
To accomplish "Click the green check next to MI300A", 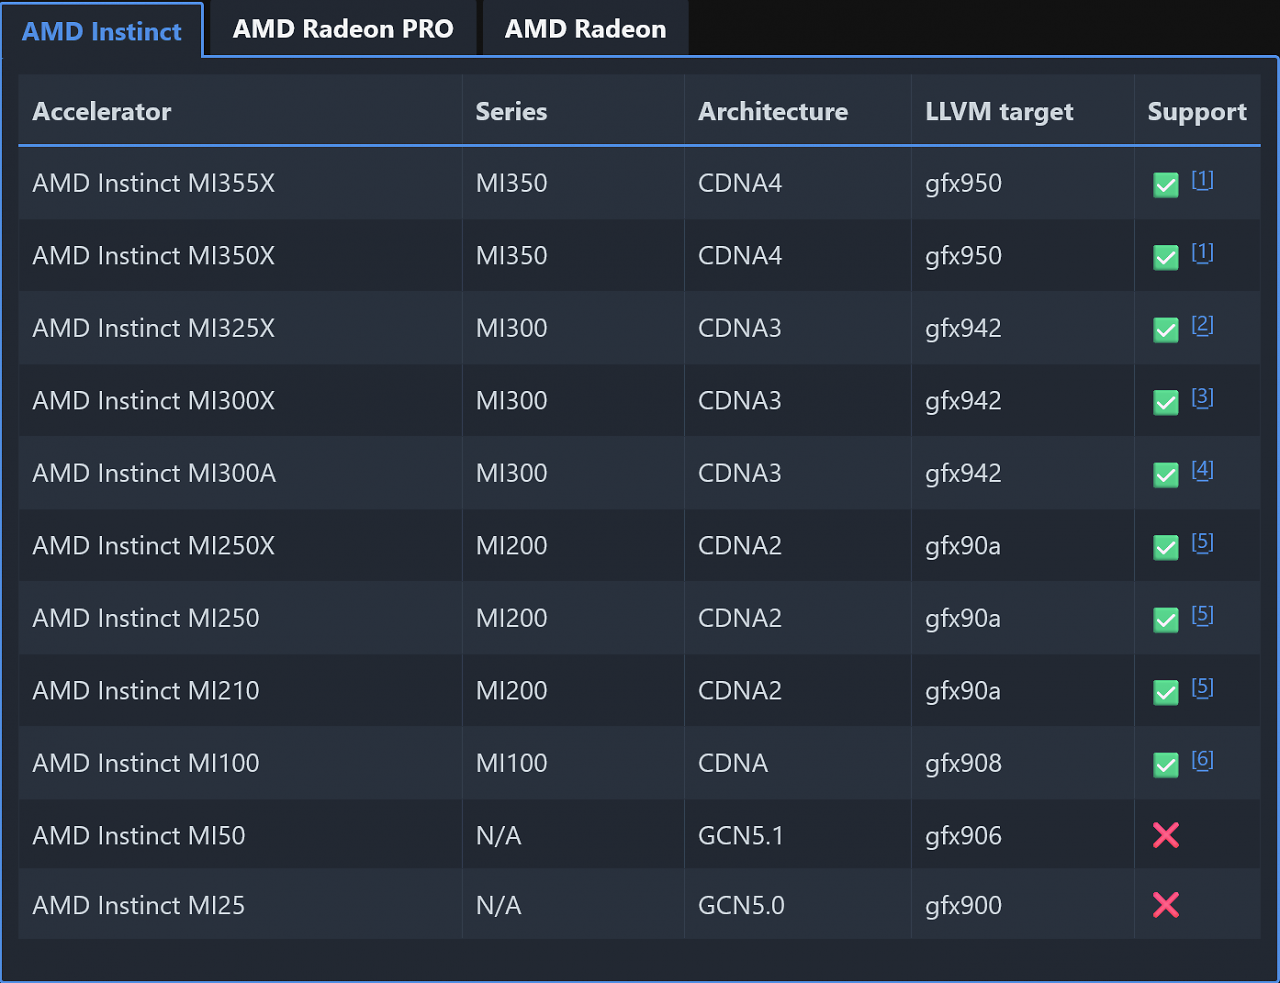I will [1165, 475].
